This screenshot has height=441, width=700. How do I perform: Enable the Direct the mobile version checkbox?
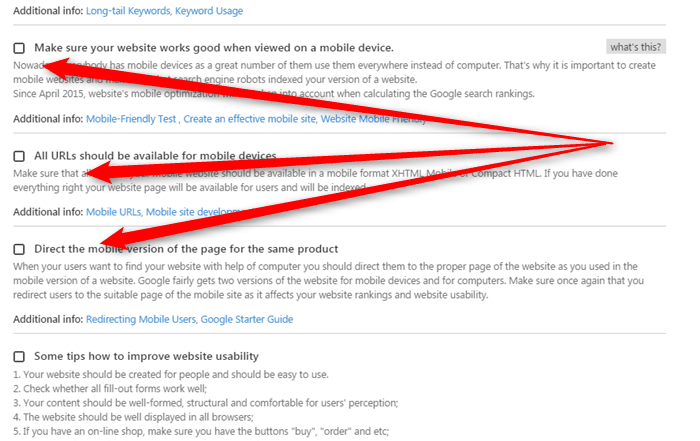[19, 249]
